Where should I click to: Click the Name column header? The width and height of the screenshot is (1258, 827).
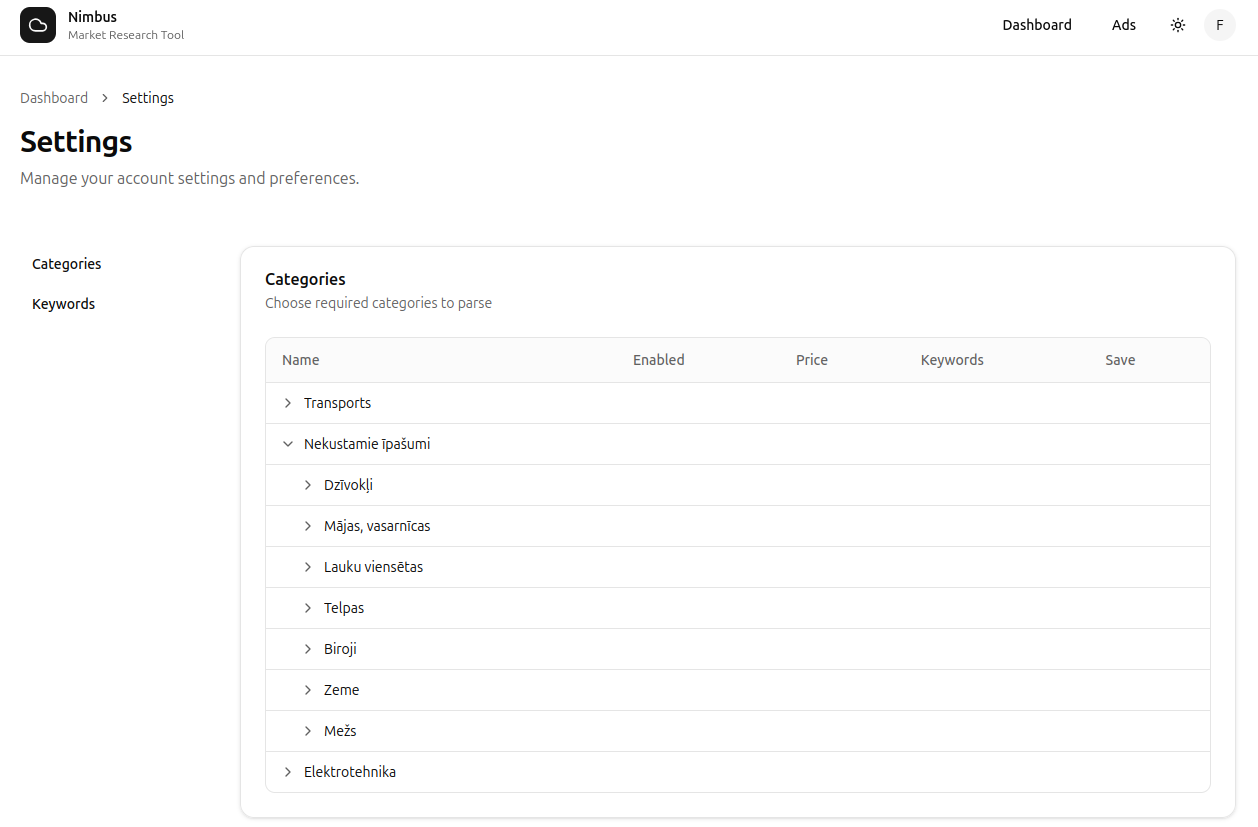(301, 360)
